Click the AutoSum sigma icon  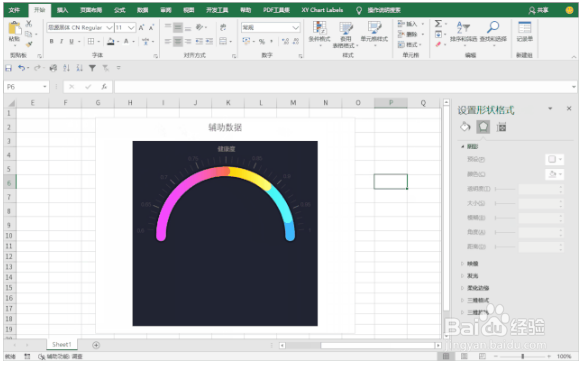[x=438, y=24]
